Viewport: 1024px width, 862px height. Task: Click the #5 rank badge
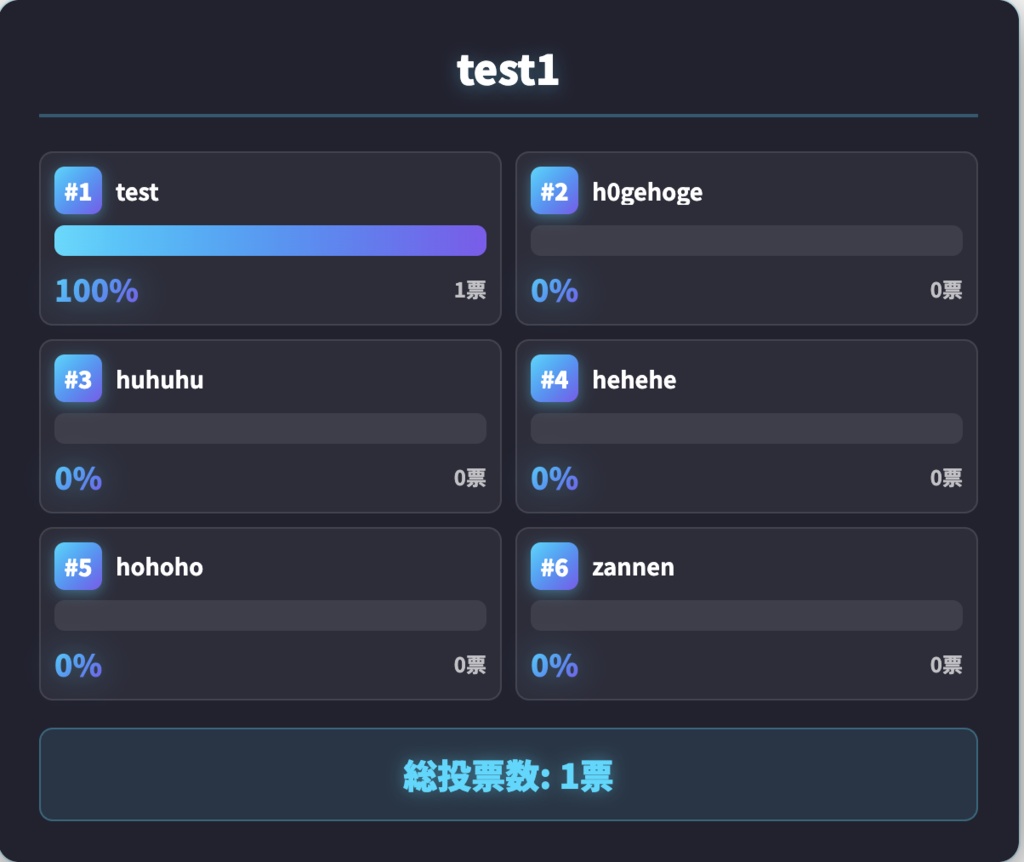point(78,567)
